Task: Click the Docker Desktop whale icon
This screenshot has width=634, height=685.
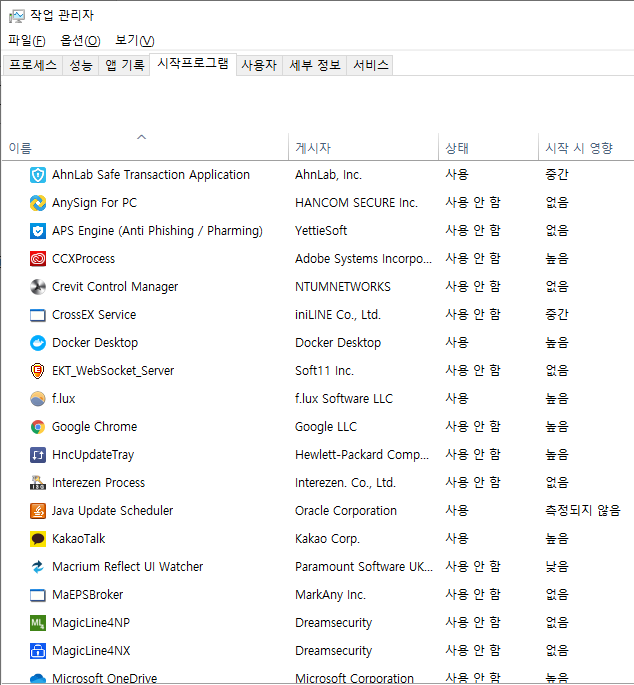Action: [x=38, y=343]
